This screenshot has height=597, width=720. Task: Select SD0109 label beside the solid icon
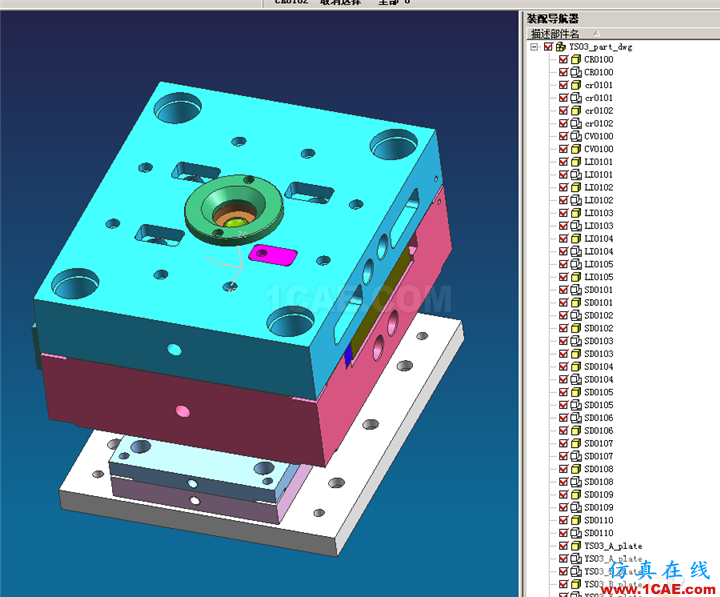pyautogui.click(x=599, y=495)
